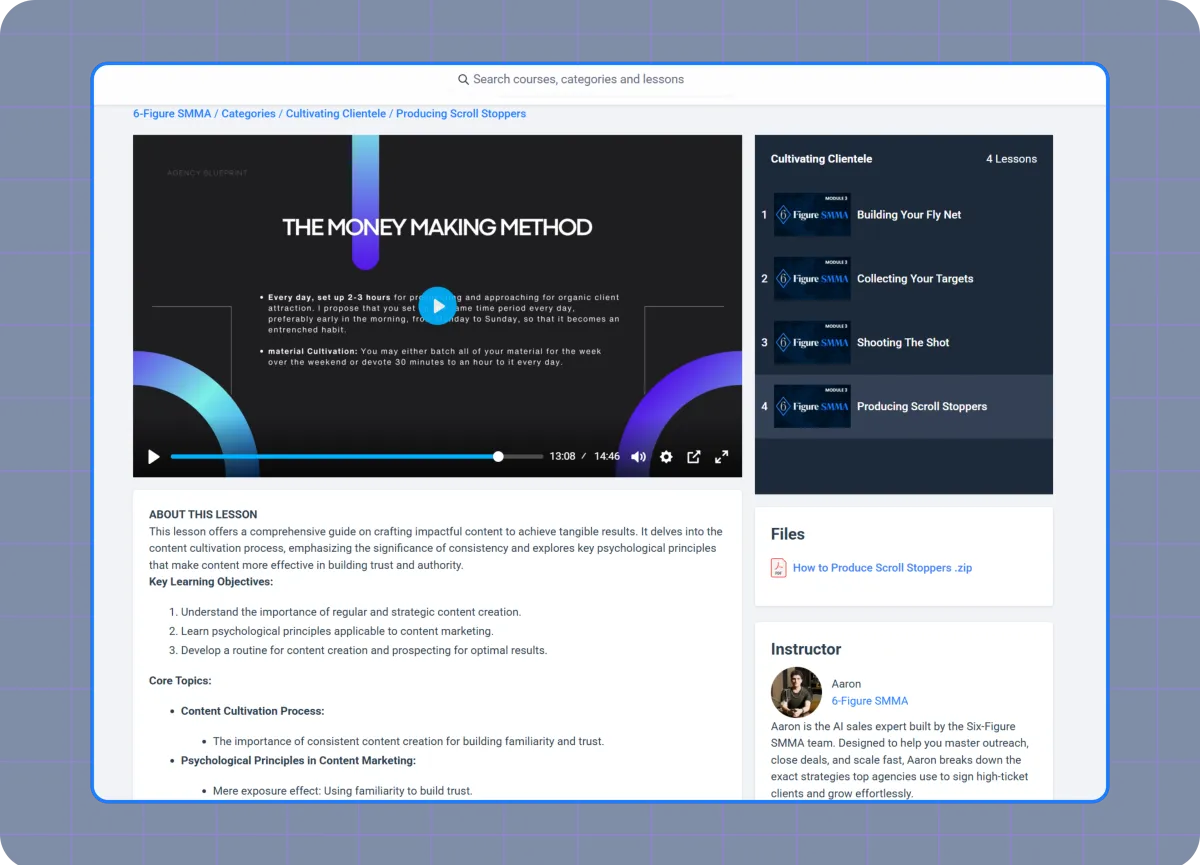The height and width of the screenshot is (865, 1200).
Task: Click the Cultivating Clientele playlist header
Action: (x=821, y=159)
